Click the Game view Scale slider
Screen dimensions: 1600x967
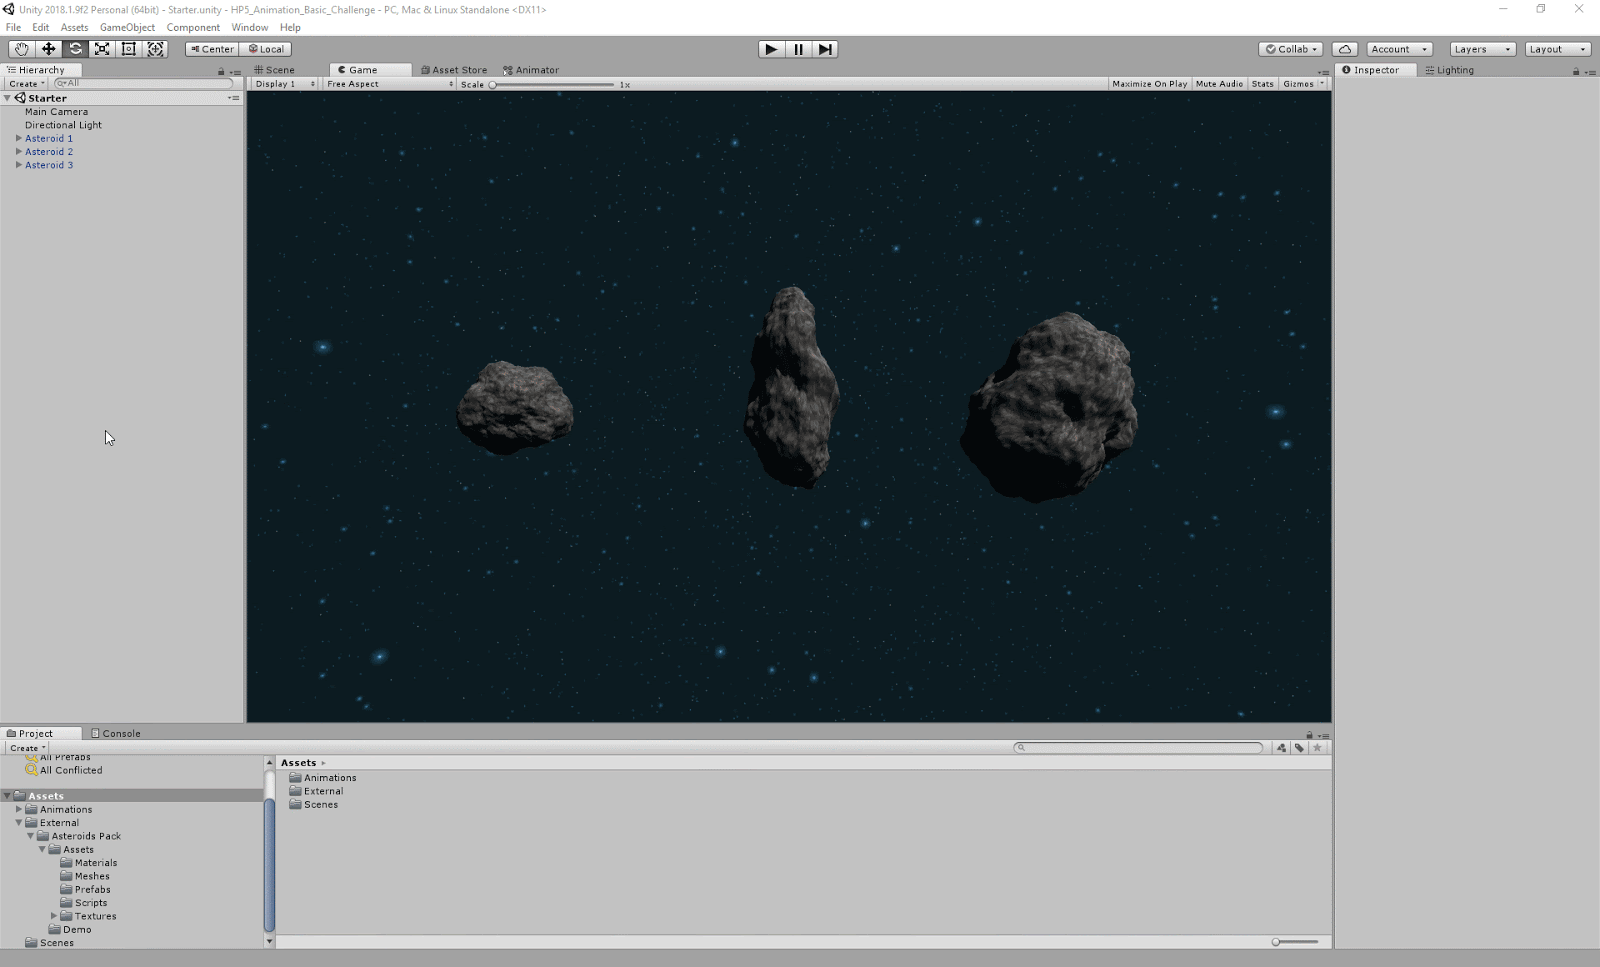552,85
